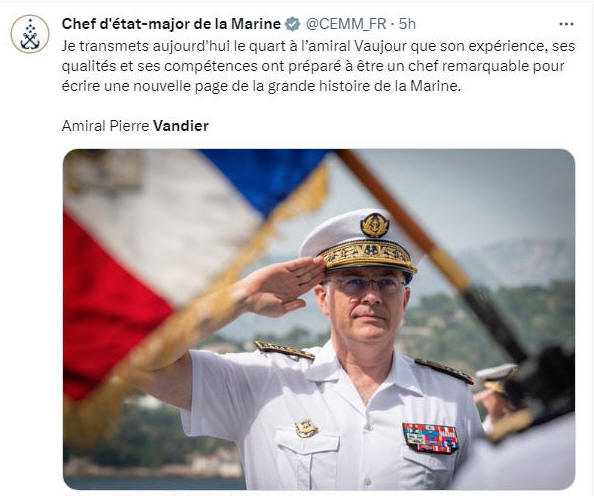Click the @CEMM_FR handle
Viewport: 594px width, 496px height.
pyautogui.click(x=346, y=24)
